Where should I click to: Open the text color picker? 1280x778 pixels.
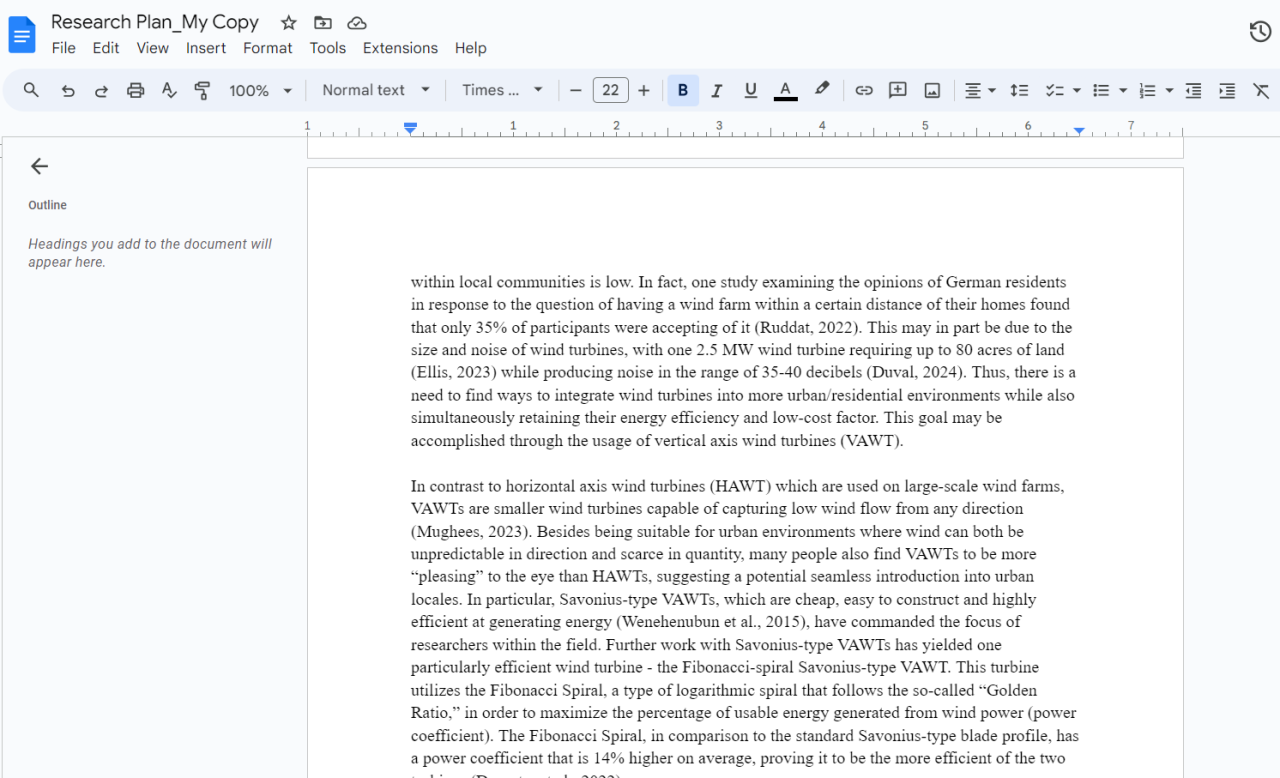(x=786, y=91)
